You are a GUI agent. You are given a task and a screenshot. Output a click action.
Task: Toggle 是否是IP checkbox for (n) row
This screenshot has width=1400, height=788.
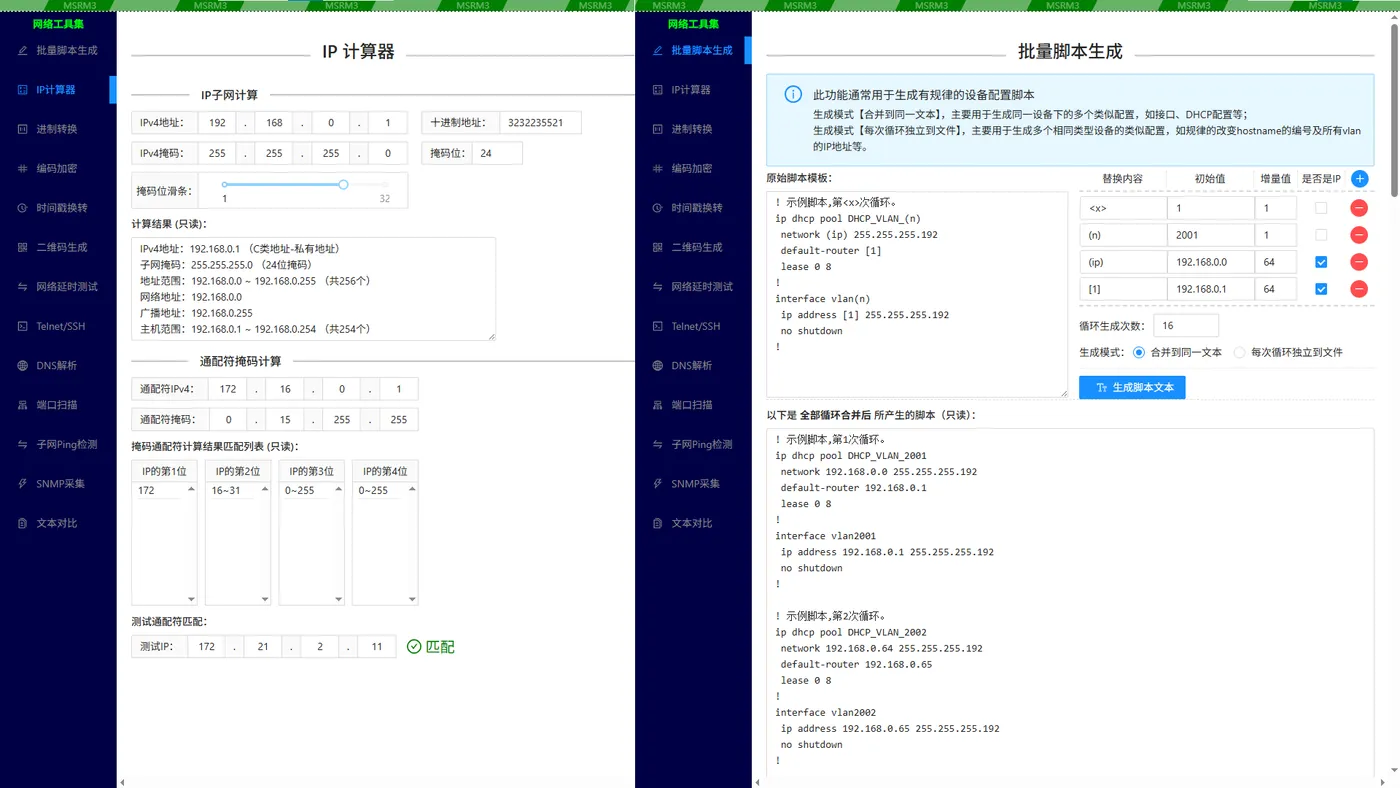[1322, 235]
